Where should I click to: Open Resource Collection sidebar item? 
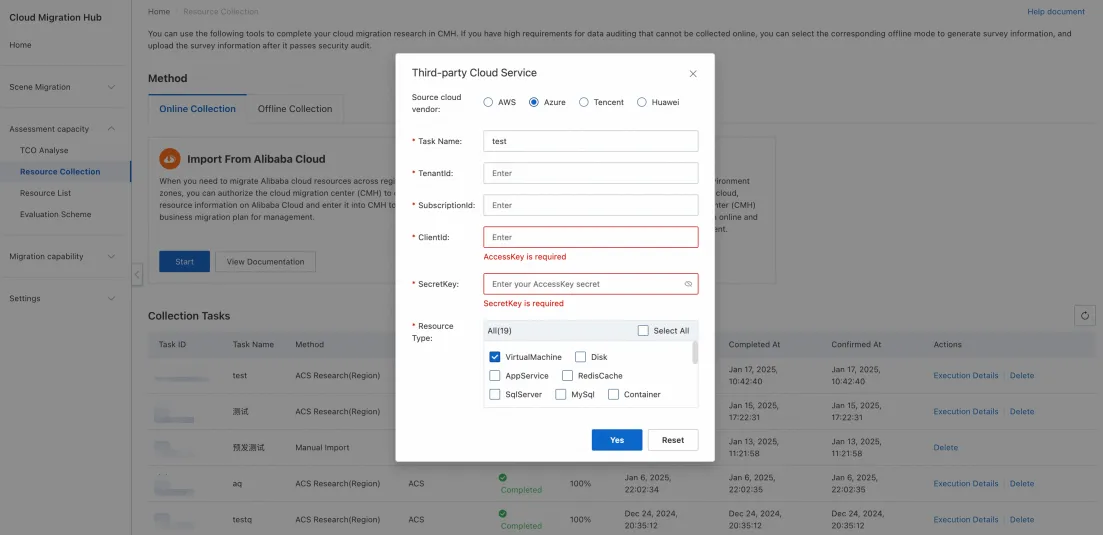click(x=65, y=172)
